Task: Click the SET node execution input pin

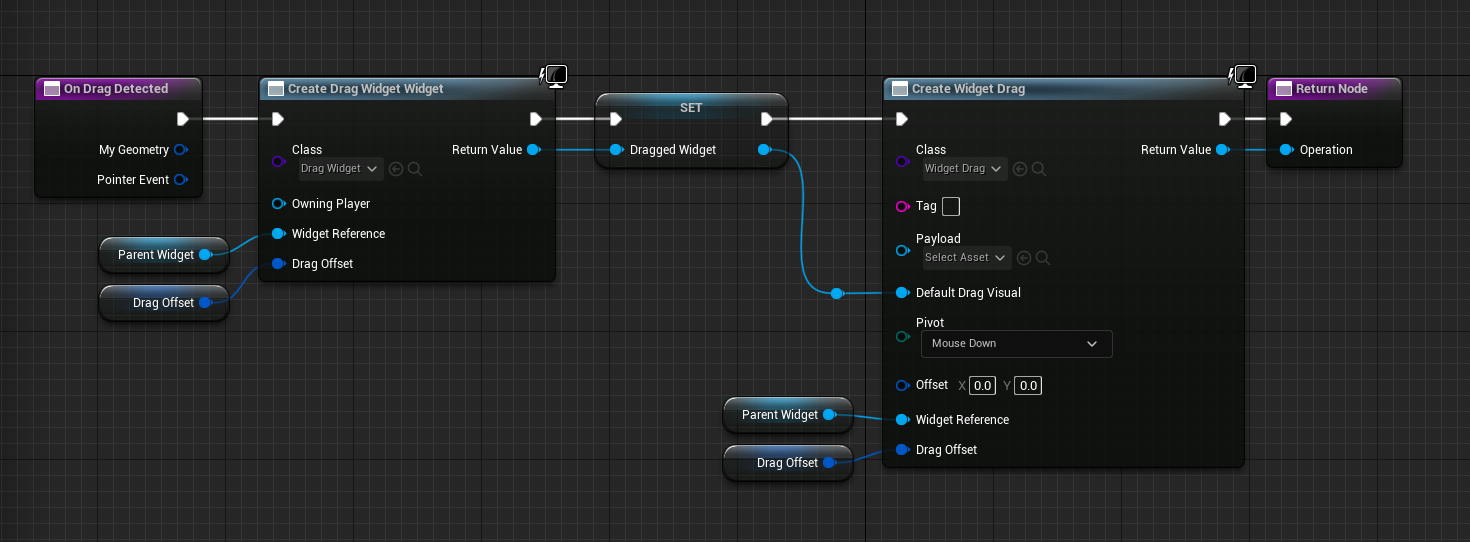Action: point(616,119)
